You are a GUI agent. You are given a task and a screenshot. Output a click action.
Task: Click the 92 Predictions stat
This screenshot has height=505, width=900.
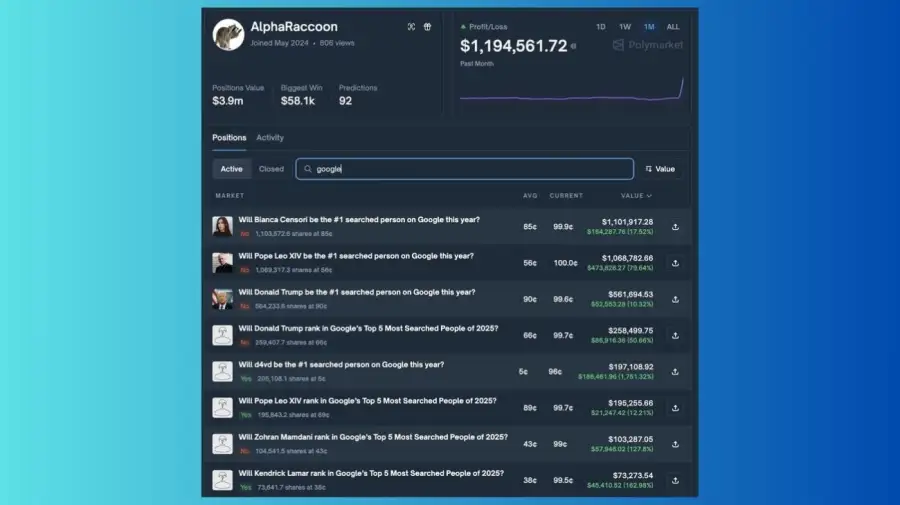[x=345, y=101]
